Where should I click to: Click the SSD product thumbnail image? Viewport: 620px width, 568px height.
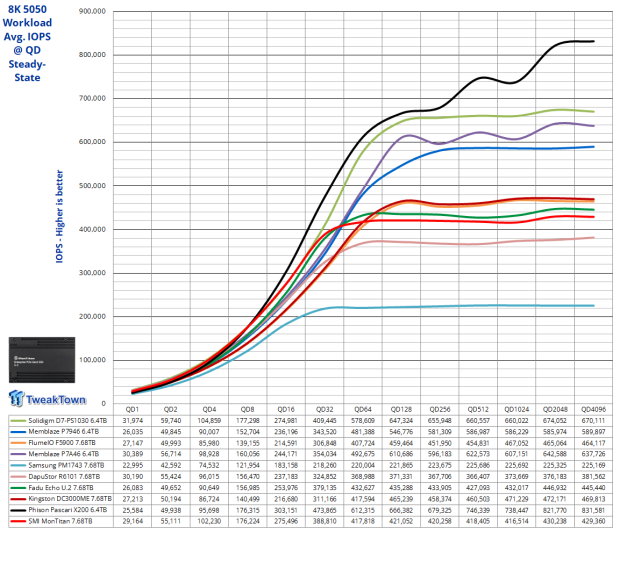click(x=42, y=360)
